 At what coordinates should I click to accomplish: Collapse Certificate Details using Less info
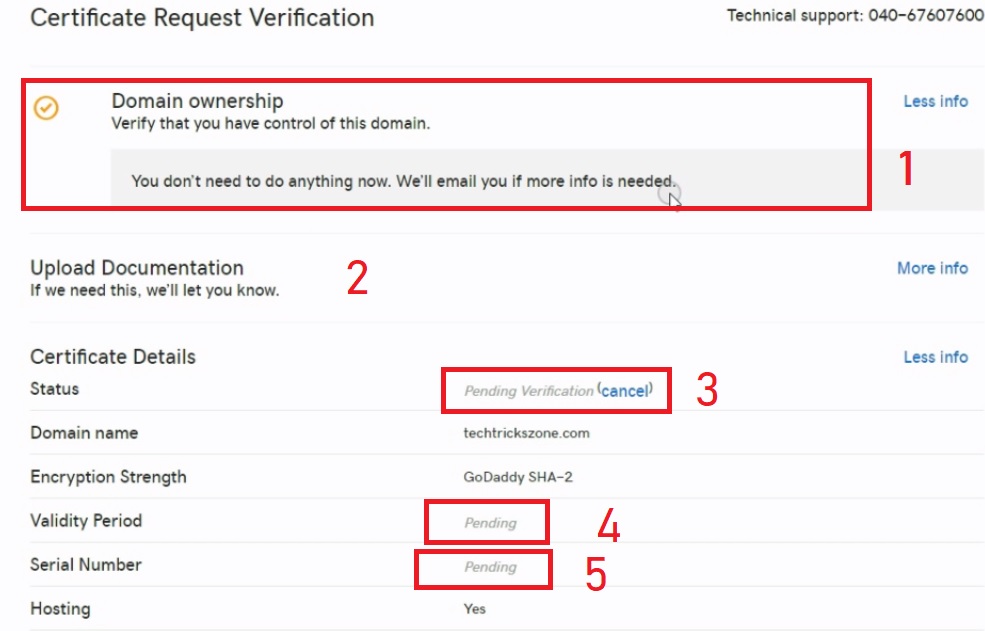click(x=935, y=357)
